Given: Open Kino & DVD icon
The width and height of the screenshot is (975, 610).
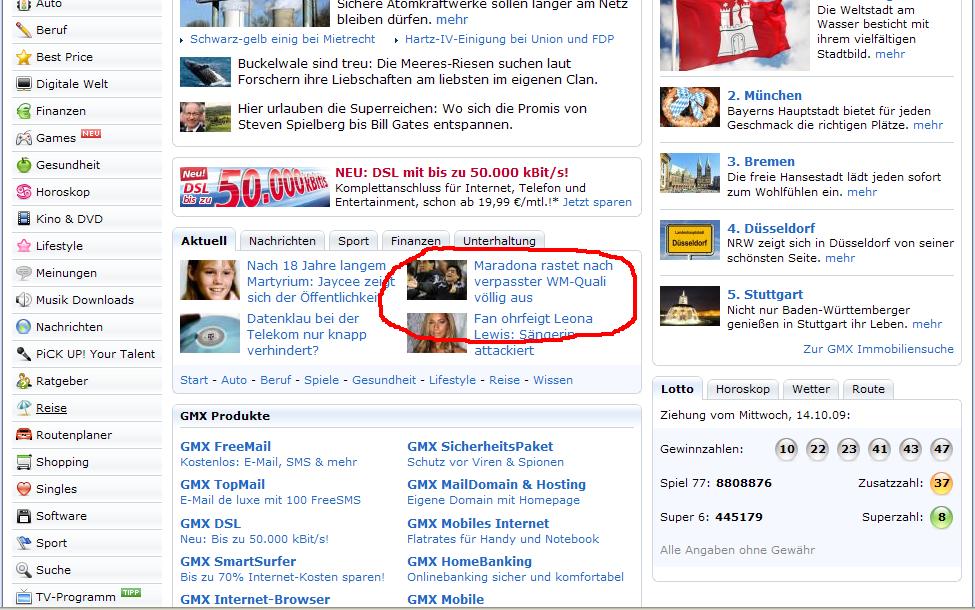Looking at the screenshot, I should 23,219.
